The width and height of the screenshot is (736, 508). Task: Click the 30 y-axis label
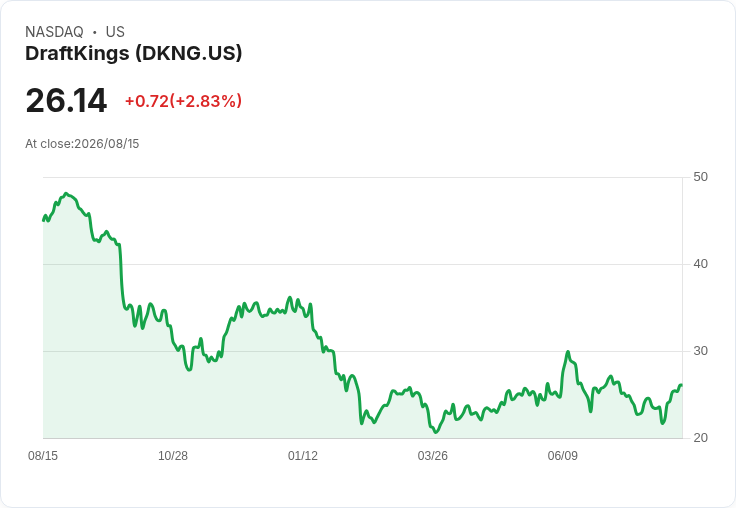point(700,351)
